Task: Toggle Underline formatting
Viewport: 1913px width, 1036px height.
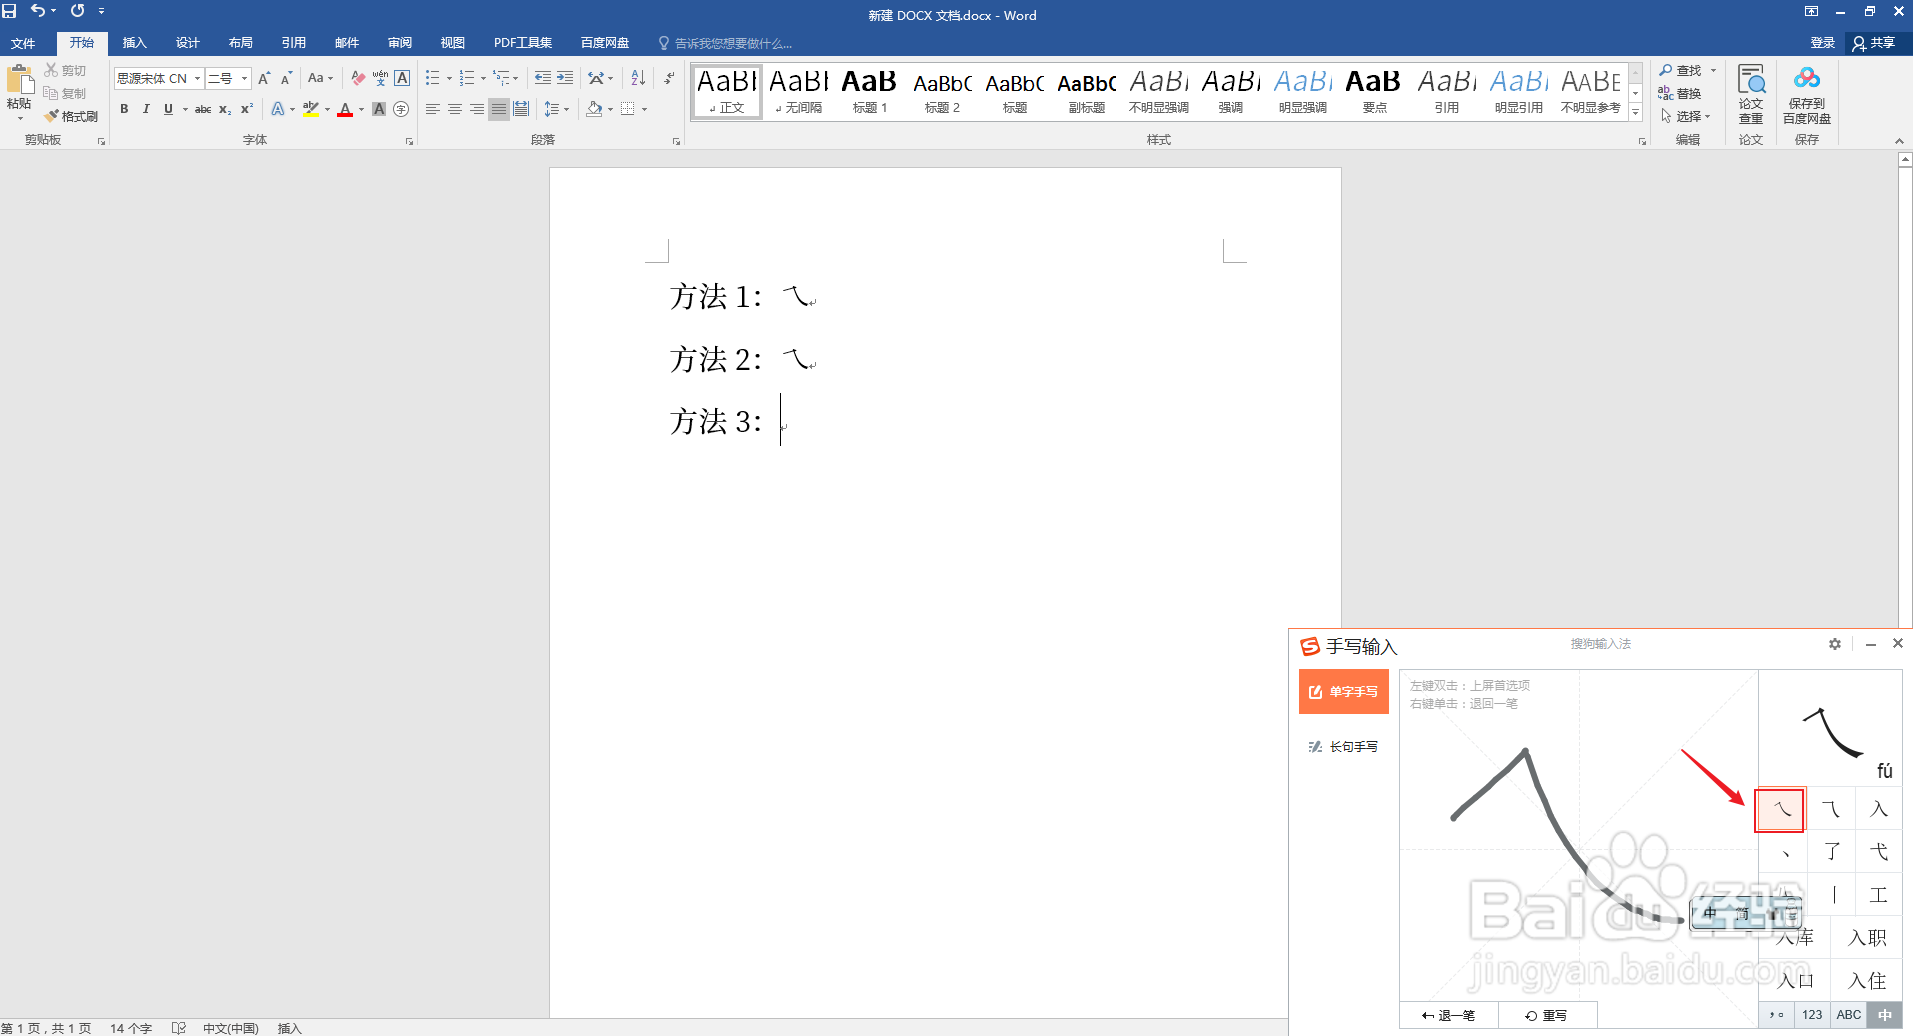Action: [x=168, y=109]
